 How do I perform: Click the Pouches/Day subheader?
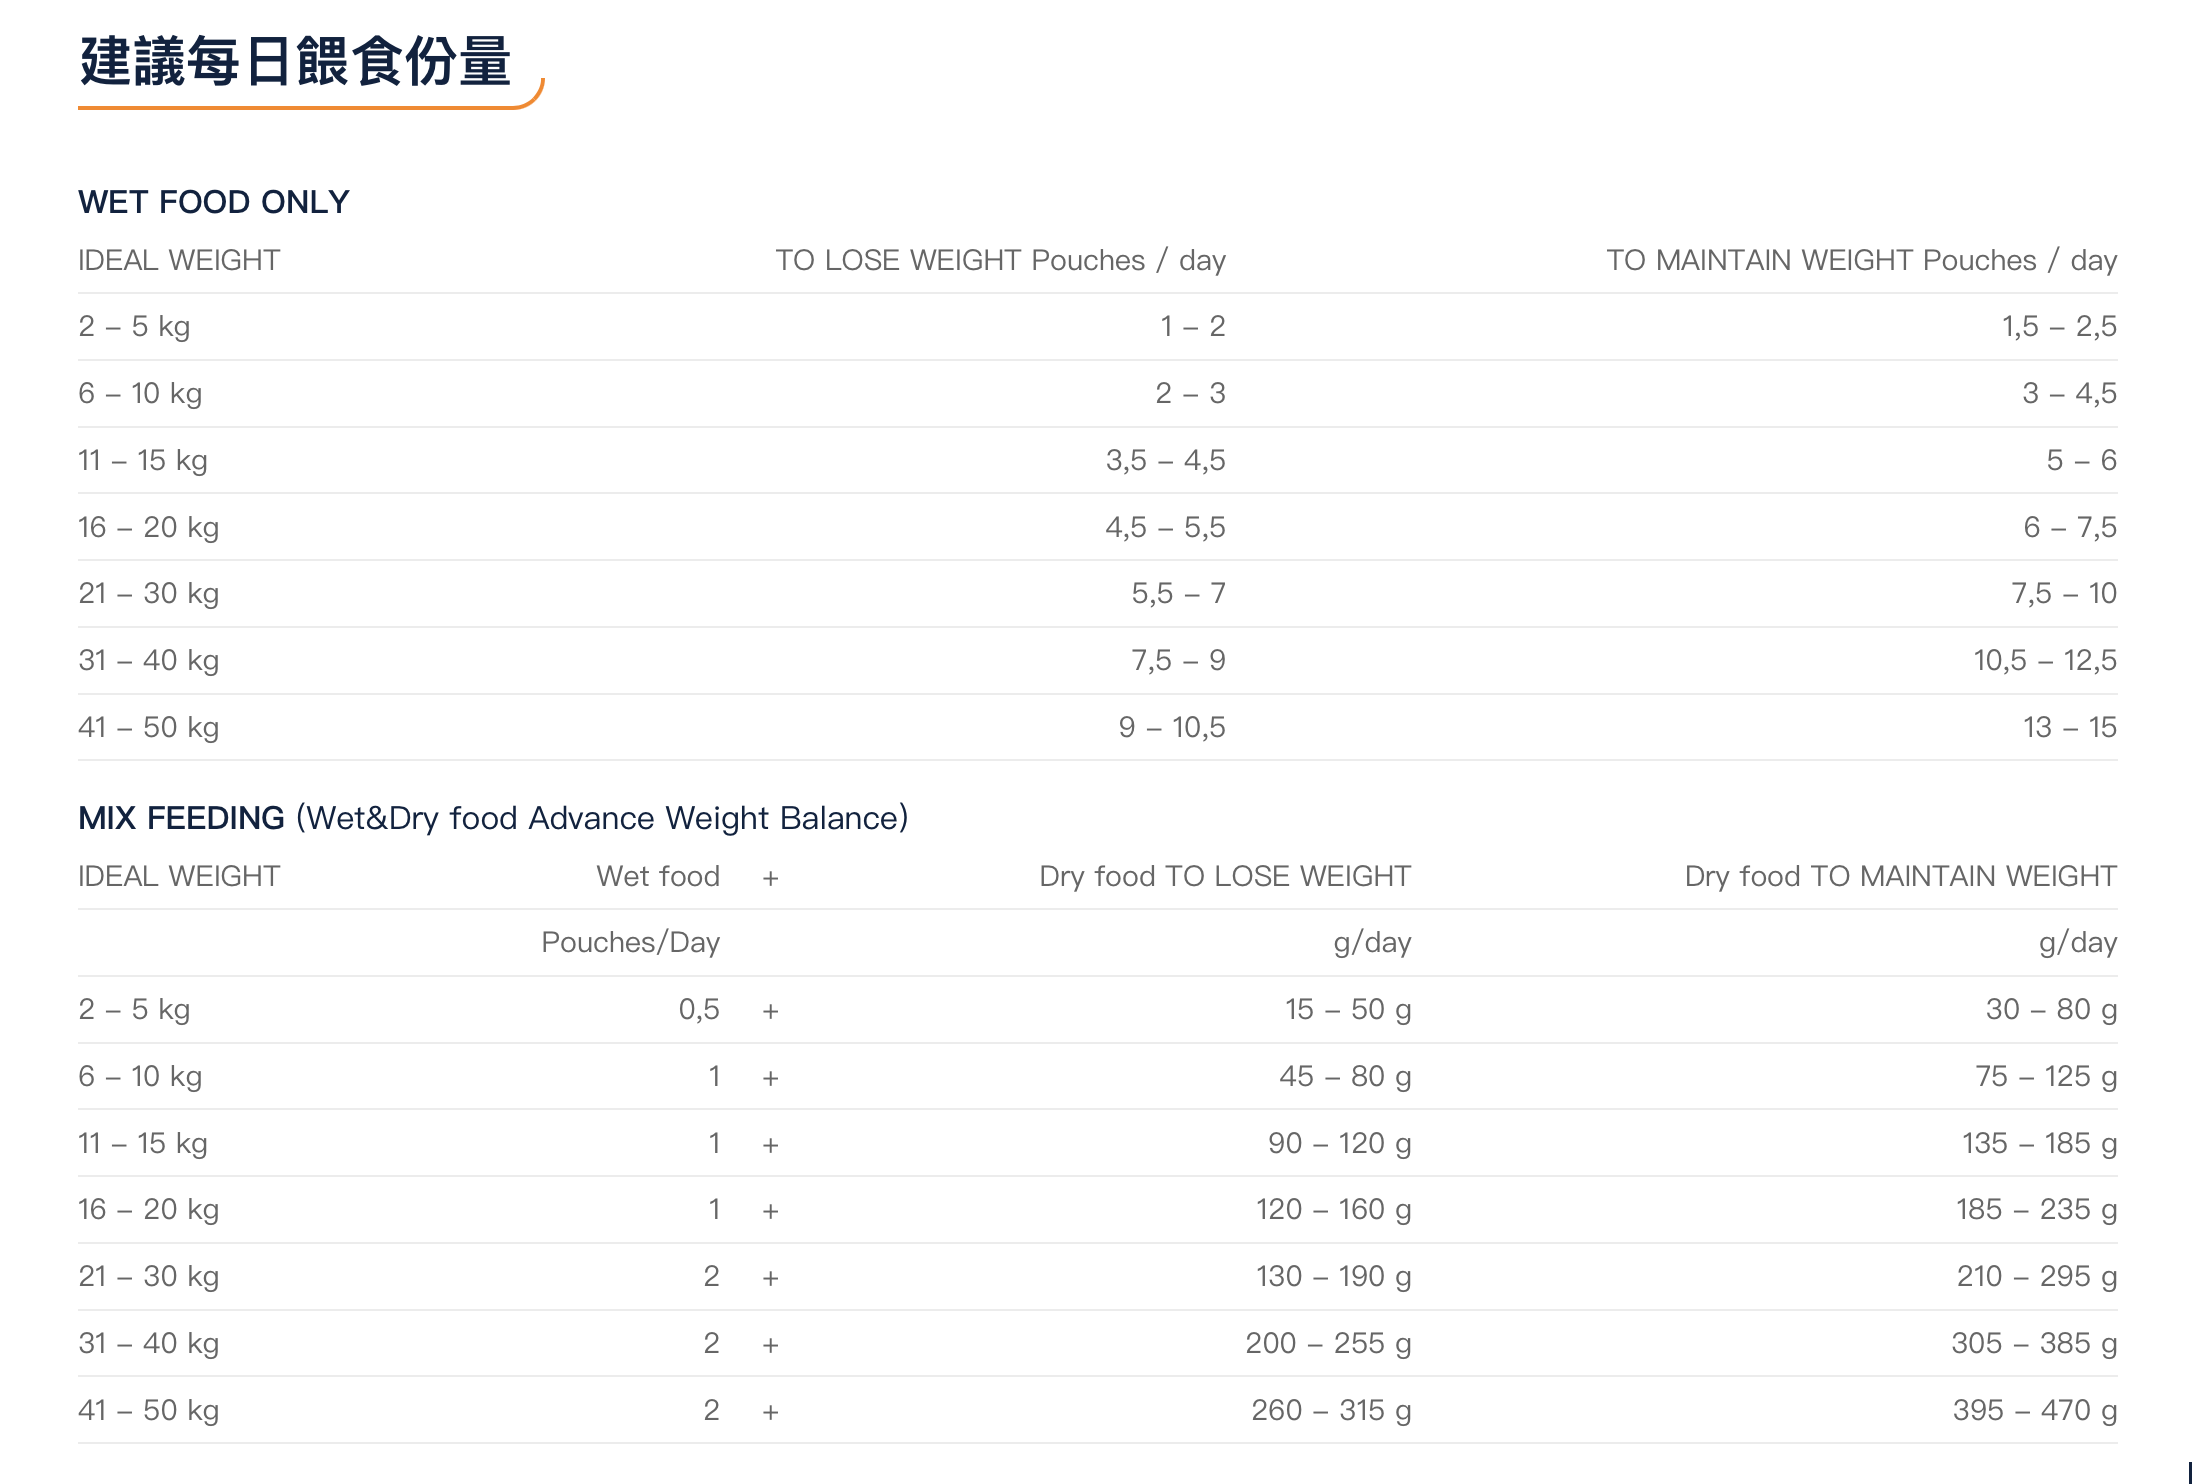tap(630, 942)
